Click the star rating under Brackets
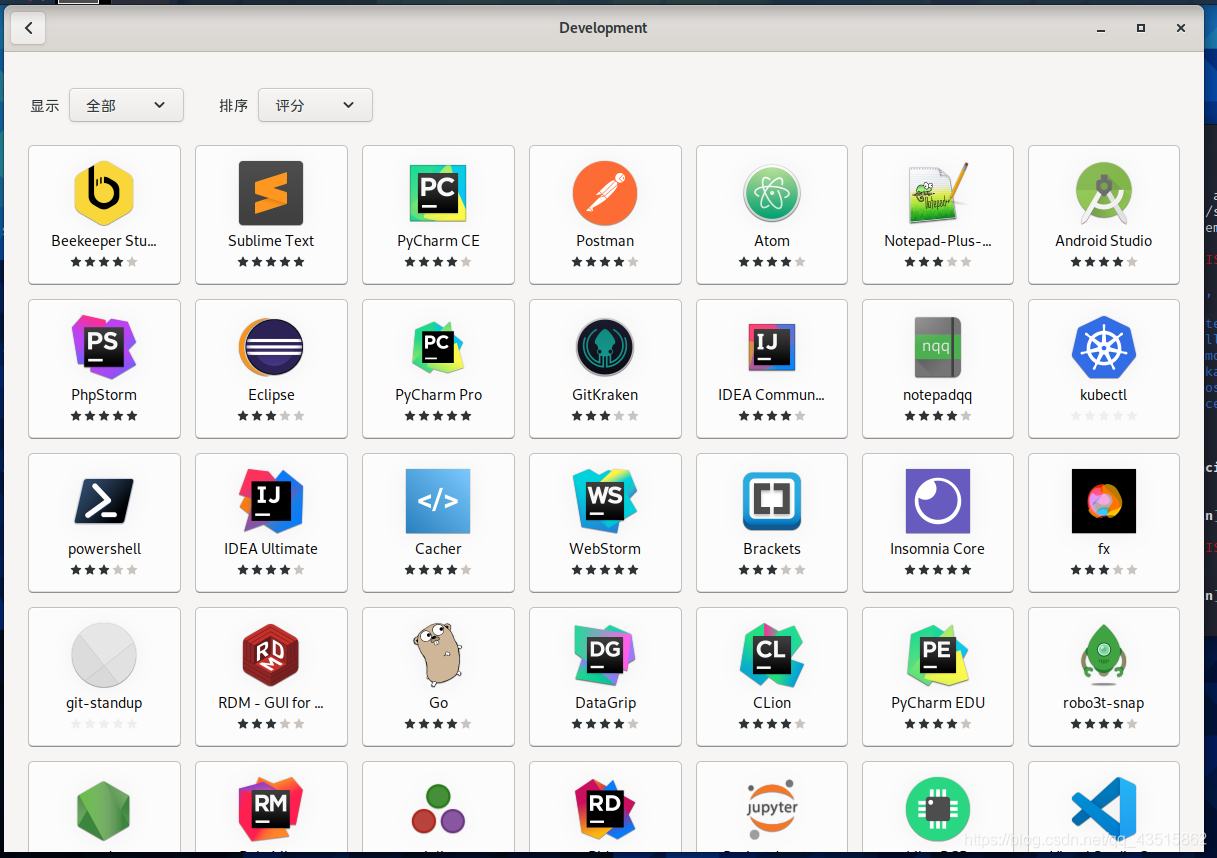This screenshot has width=1217, height=858. tap(772, 570)
